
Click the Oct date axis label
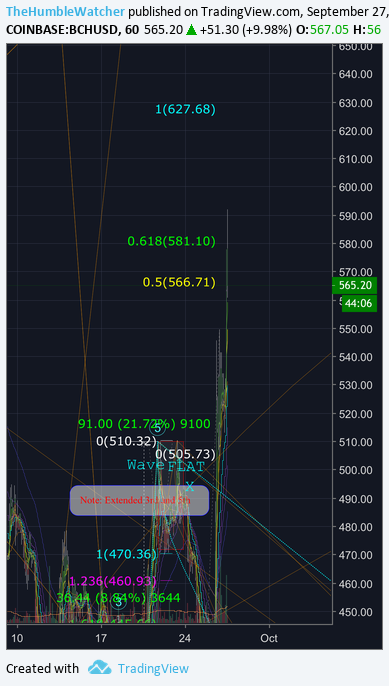click(269, 638)
